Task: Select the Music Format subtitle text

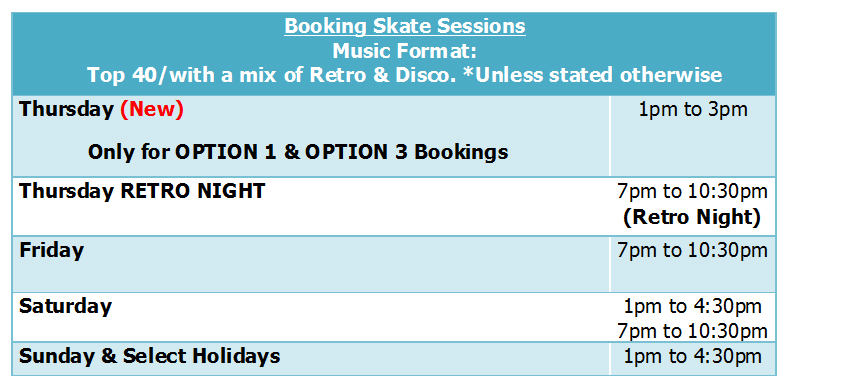Action: pos(405,50)
